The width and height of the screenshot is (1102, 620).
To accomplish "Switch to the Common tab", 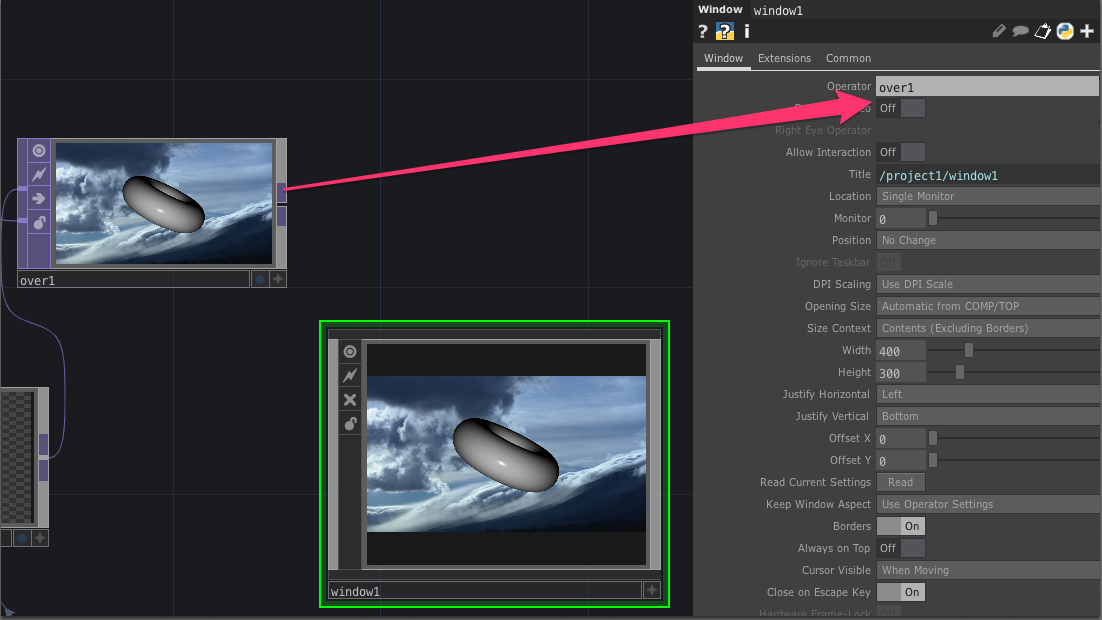I will click(848, 58).
